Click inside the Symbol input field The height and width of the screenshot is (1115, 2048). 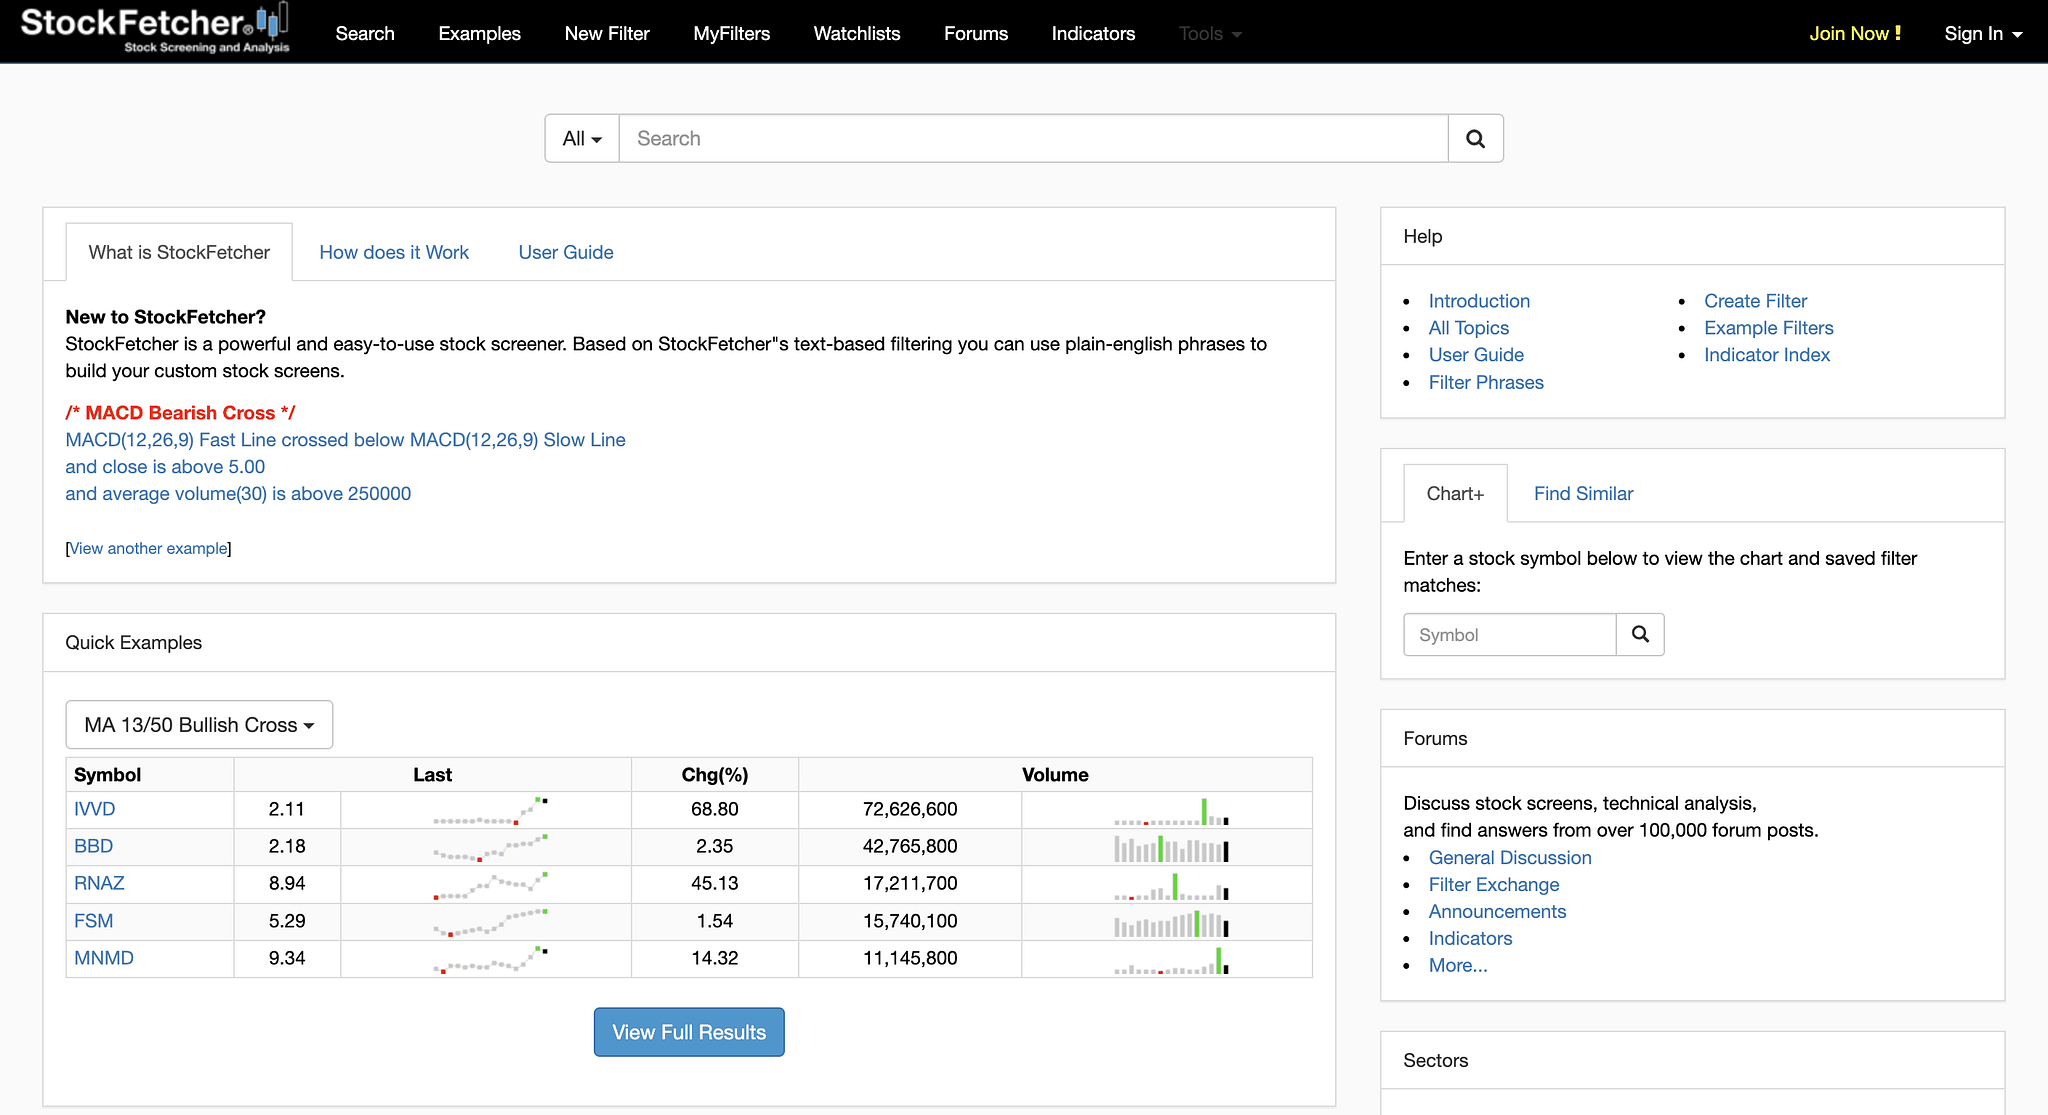click(1508, 634)
